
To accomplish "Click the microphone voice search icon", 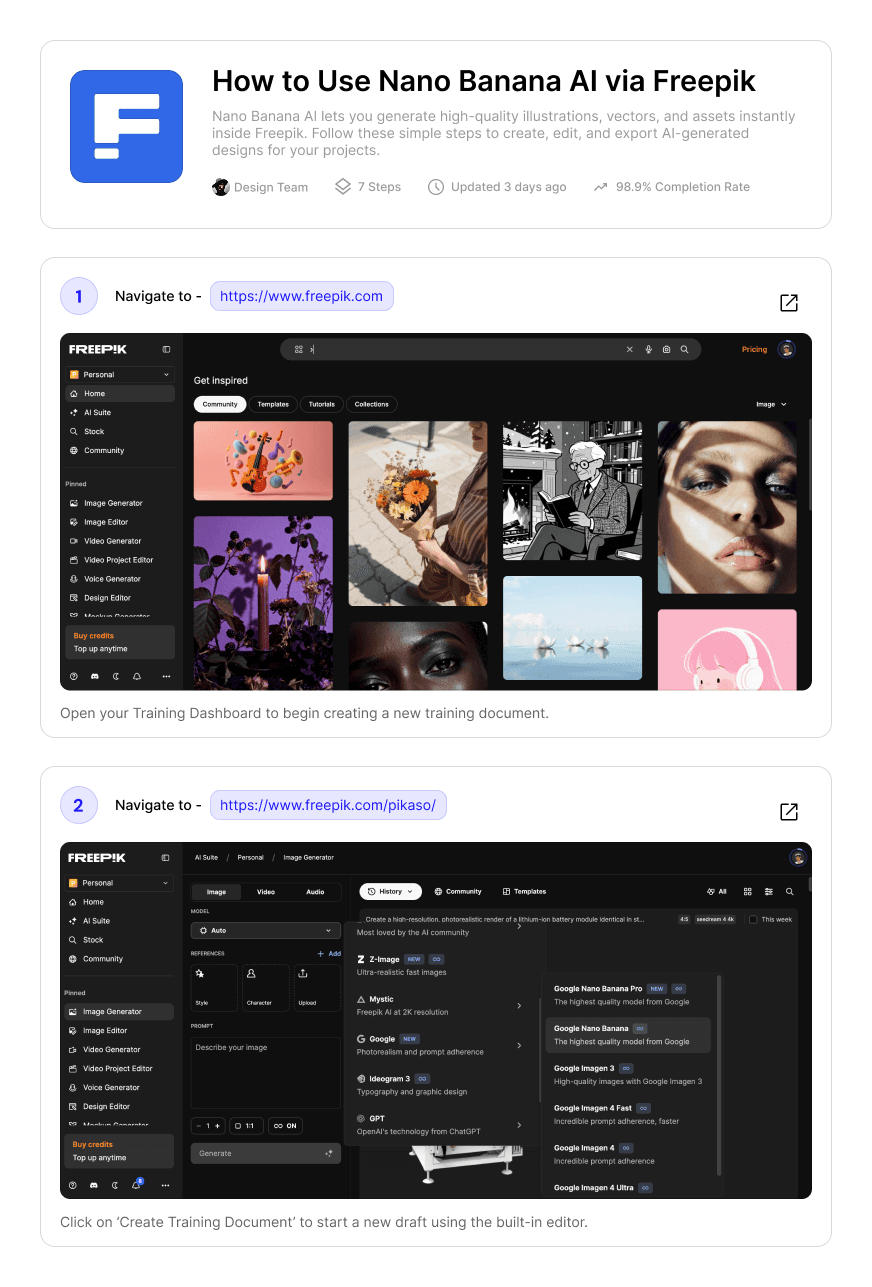I will tap(648, 350).
